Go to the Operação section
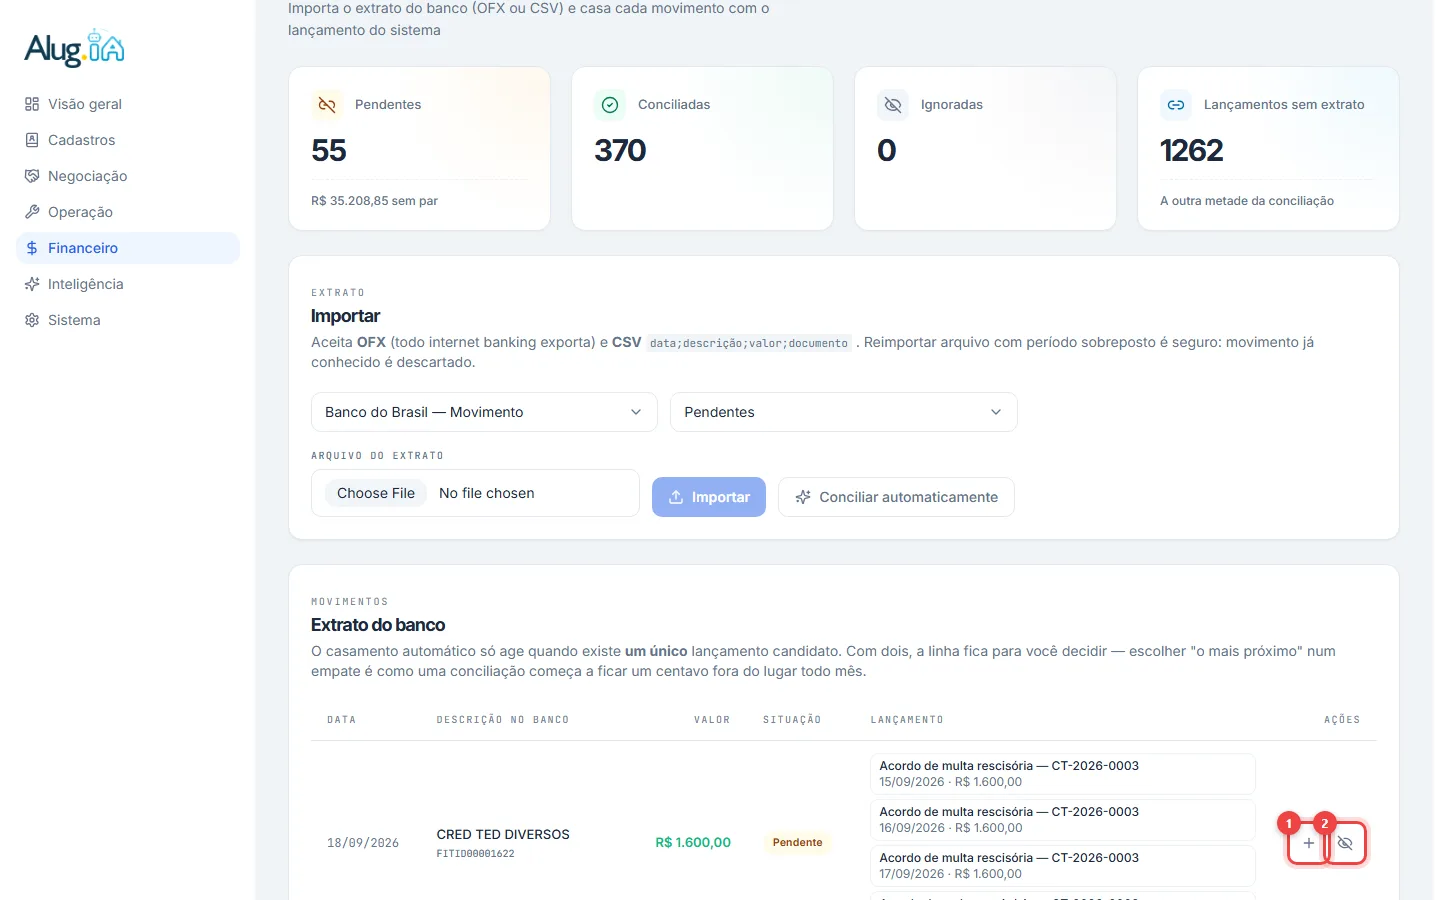The width and height of the screenshot is (1440, 900). coord(128,212)
